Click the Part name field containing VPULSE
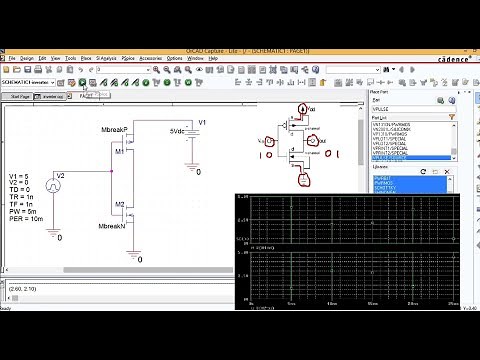The image size is (480, 360). [x=414, y=109]
